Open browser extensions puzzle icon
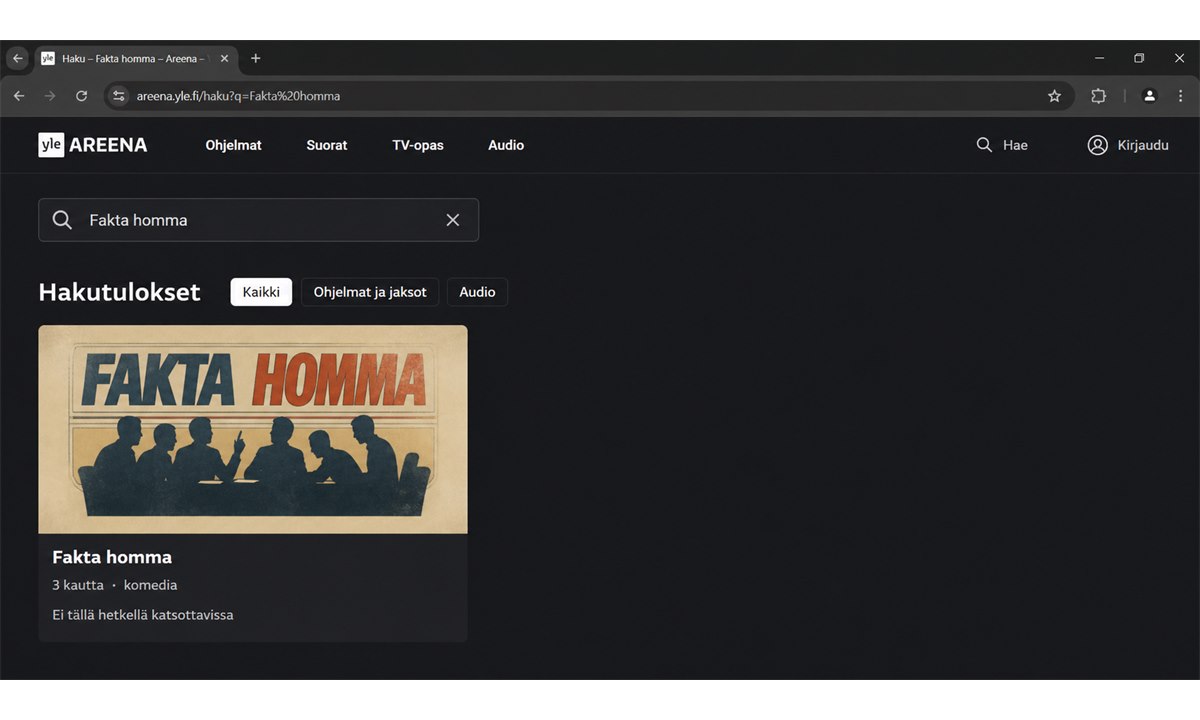 [1098, 96]
